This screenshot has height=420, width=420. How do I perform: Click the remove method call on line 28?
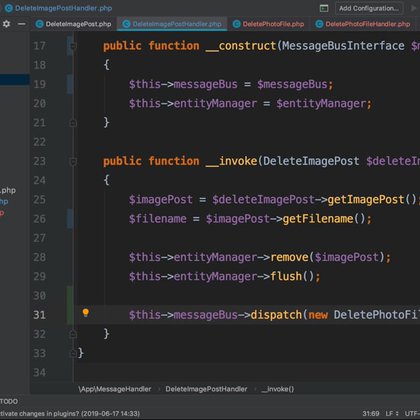[x=289, y=257]
